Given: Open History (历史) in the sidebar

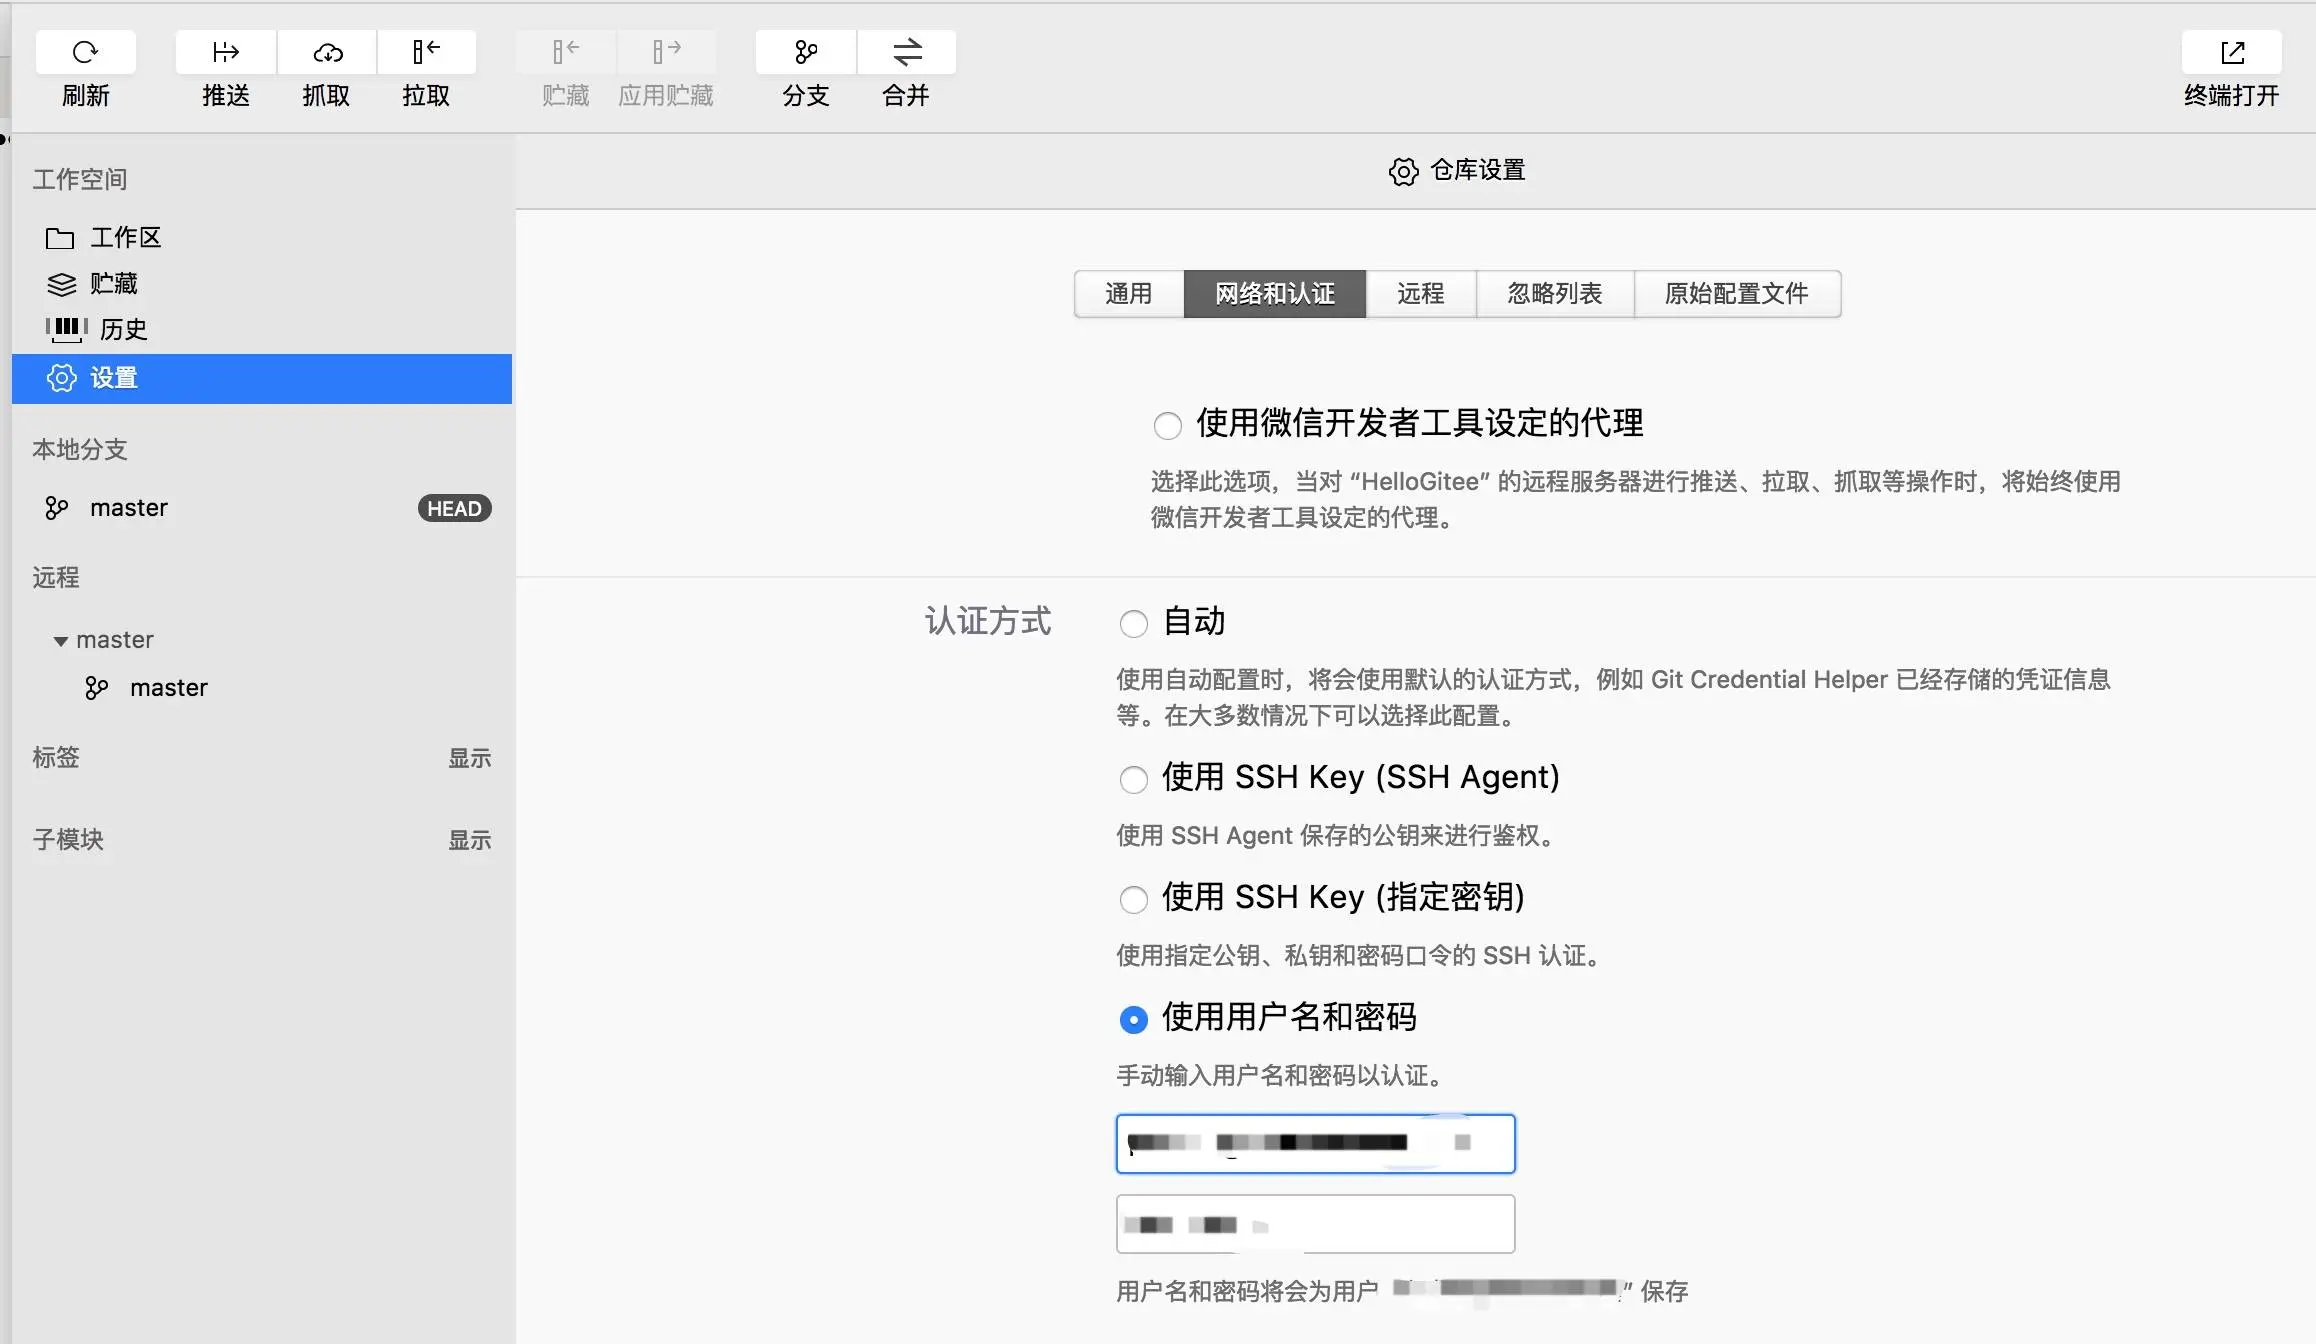Looking at the screenshot, I should coord(122,329).
